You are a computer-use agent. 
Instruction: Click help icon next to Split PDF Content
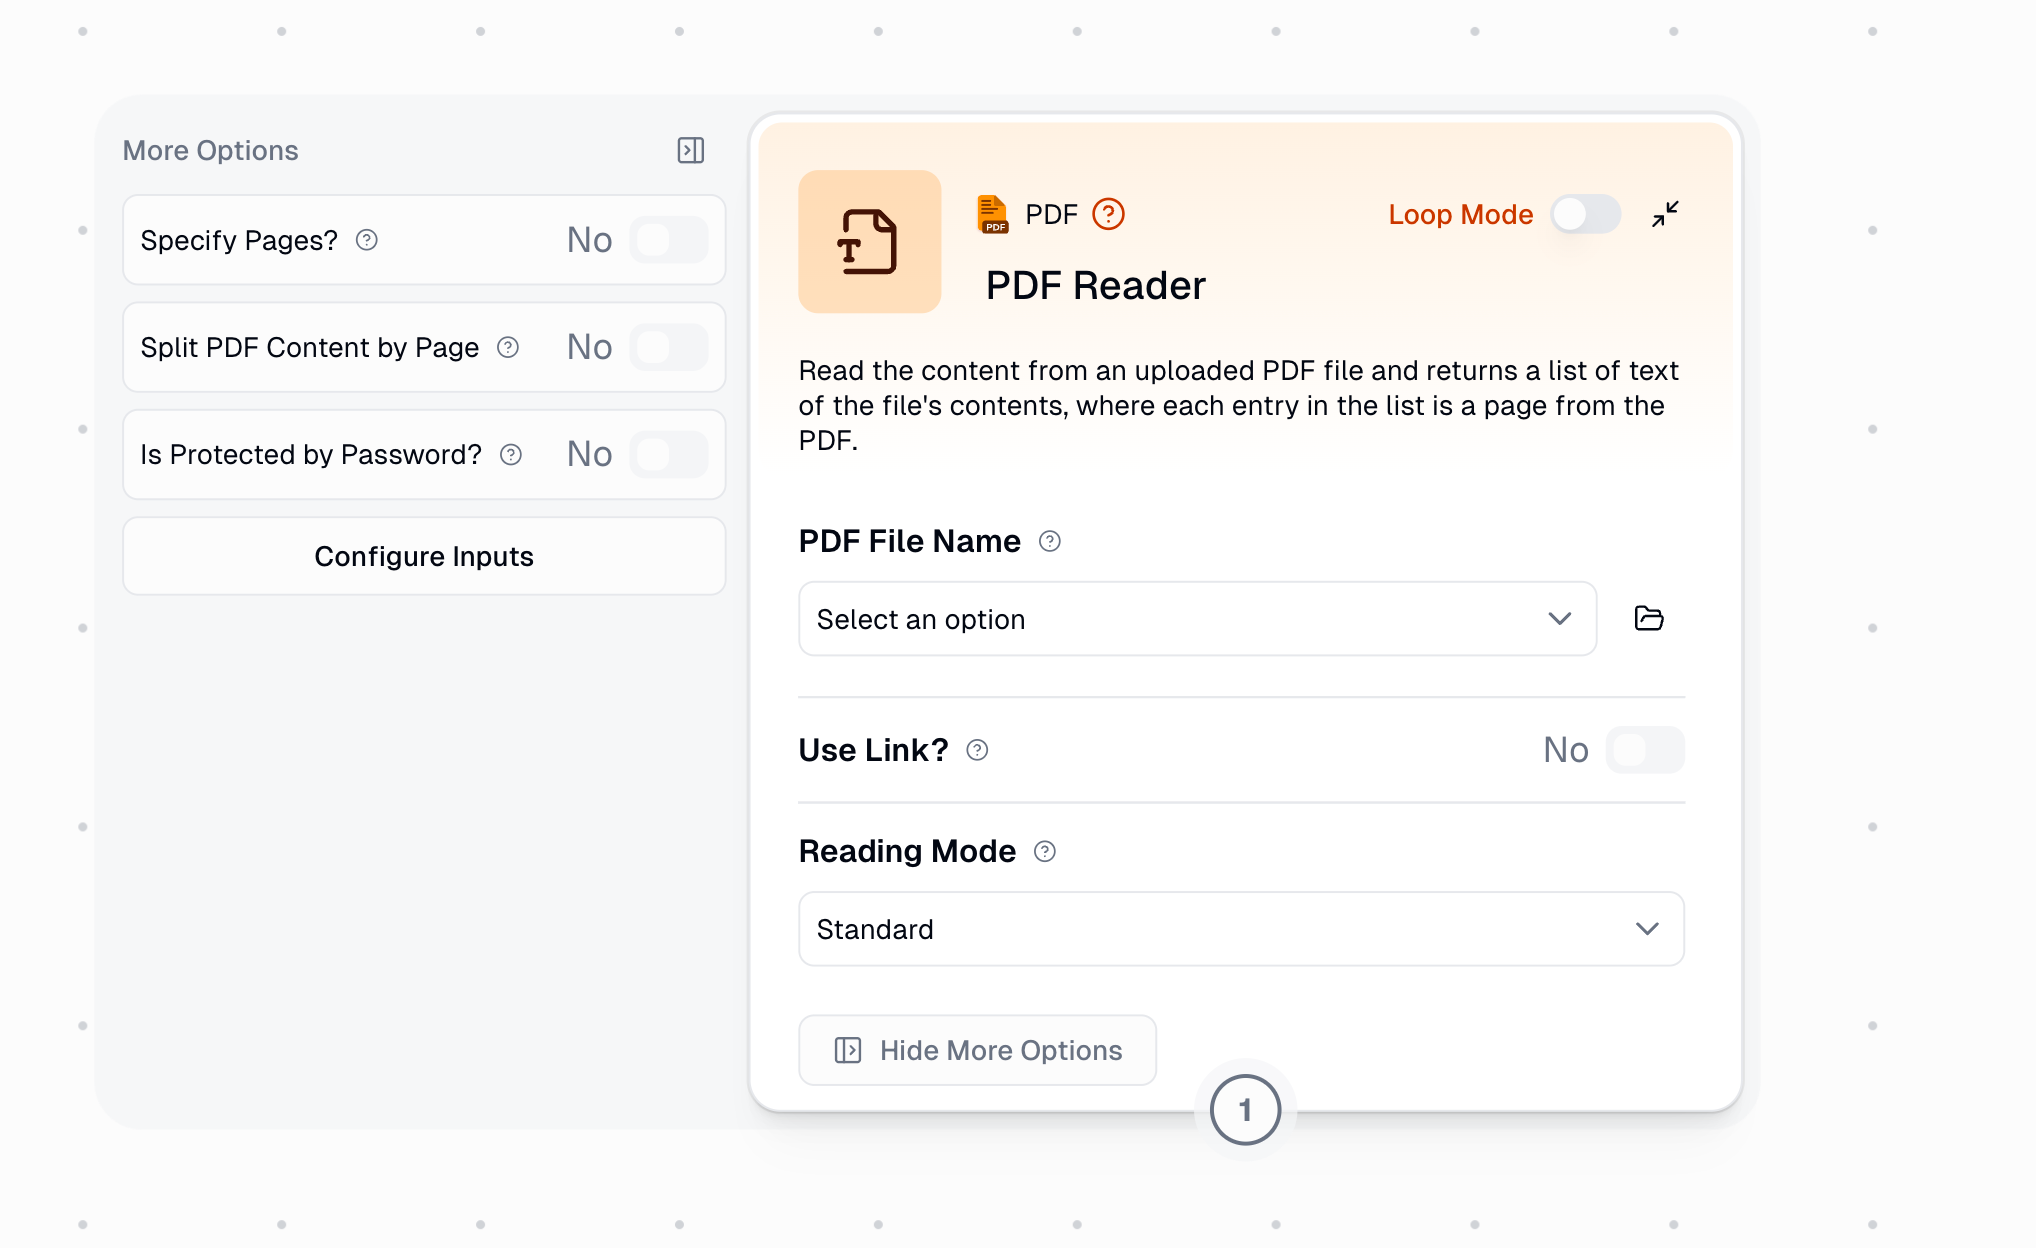508,347
